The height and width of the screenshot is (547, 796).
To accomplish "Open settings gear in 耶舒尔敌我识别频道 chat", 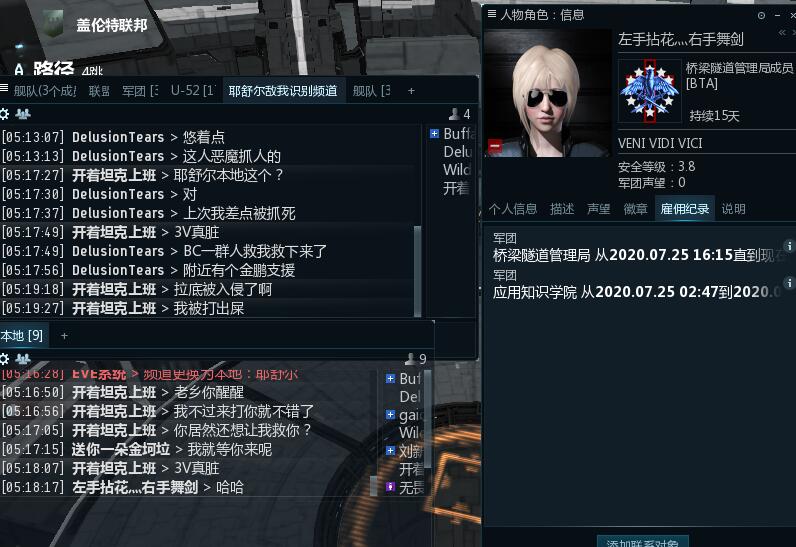I will [x=4, y=114].
